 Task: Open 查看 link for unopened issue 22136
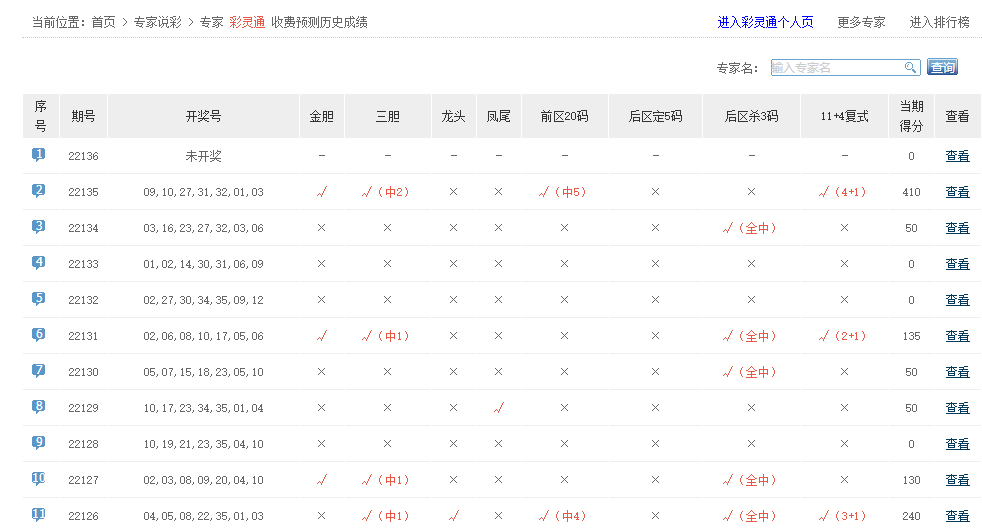click(x=957, y=156)
